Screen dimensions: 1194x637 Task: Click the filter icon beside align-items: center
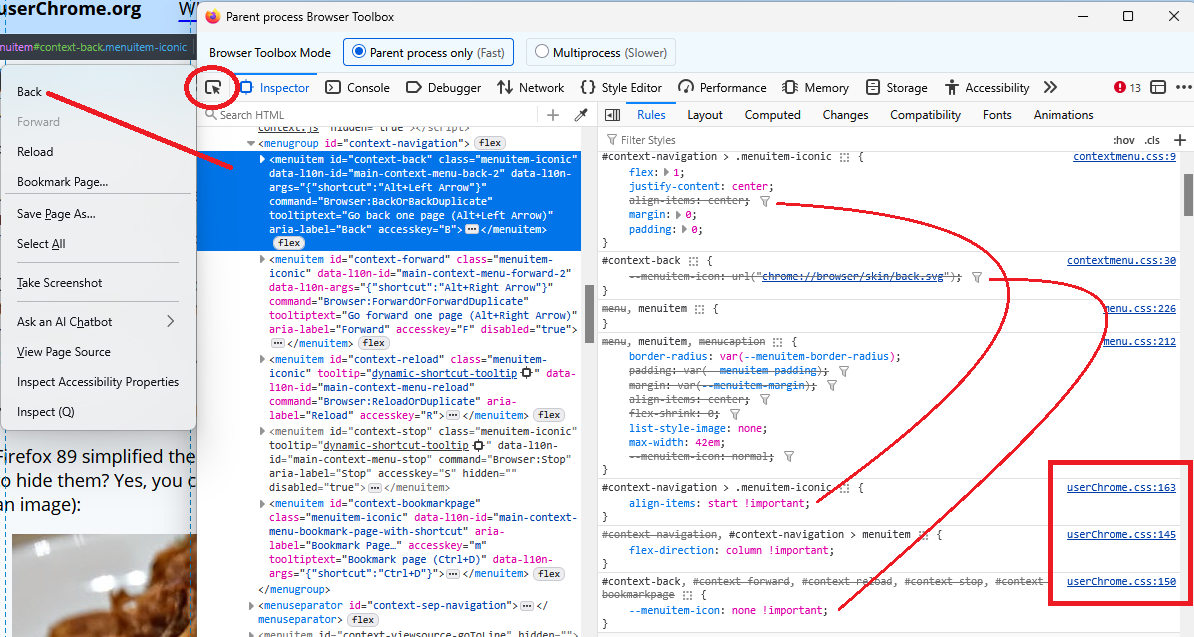coord(765,201)
